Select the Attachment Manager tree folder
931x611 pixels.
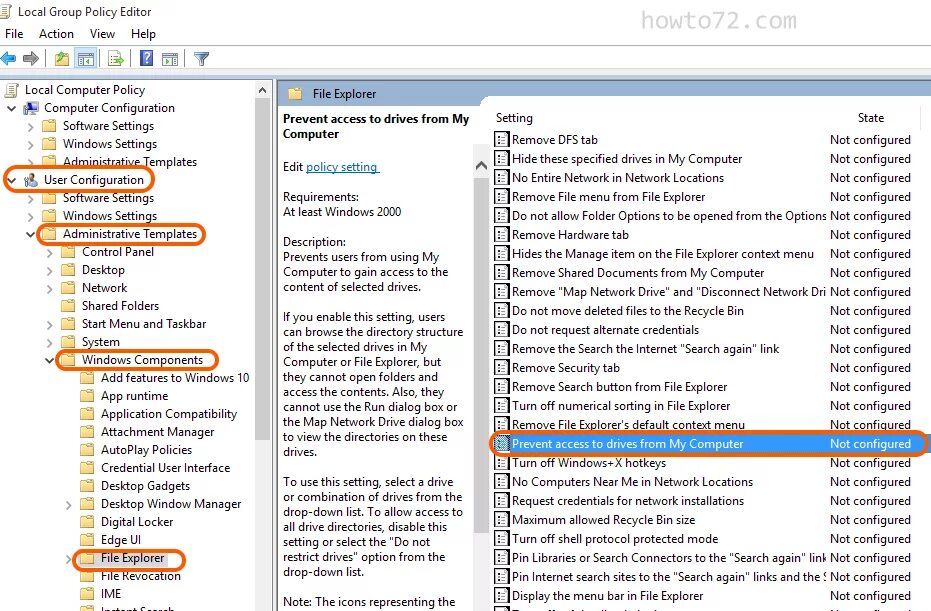click(x=157, y=432)
